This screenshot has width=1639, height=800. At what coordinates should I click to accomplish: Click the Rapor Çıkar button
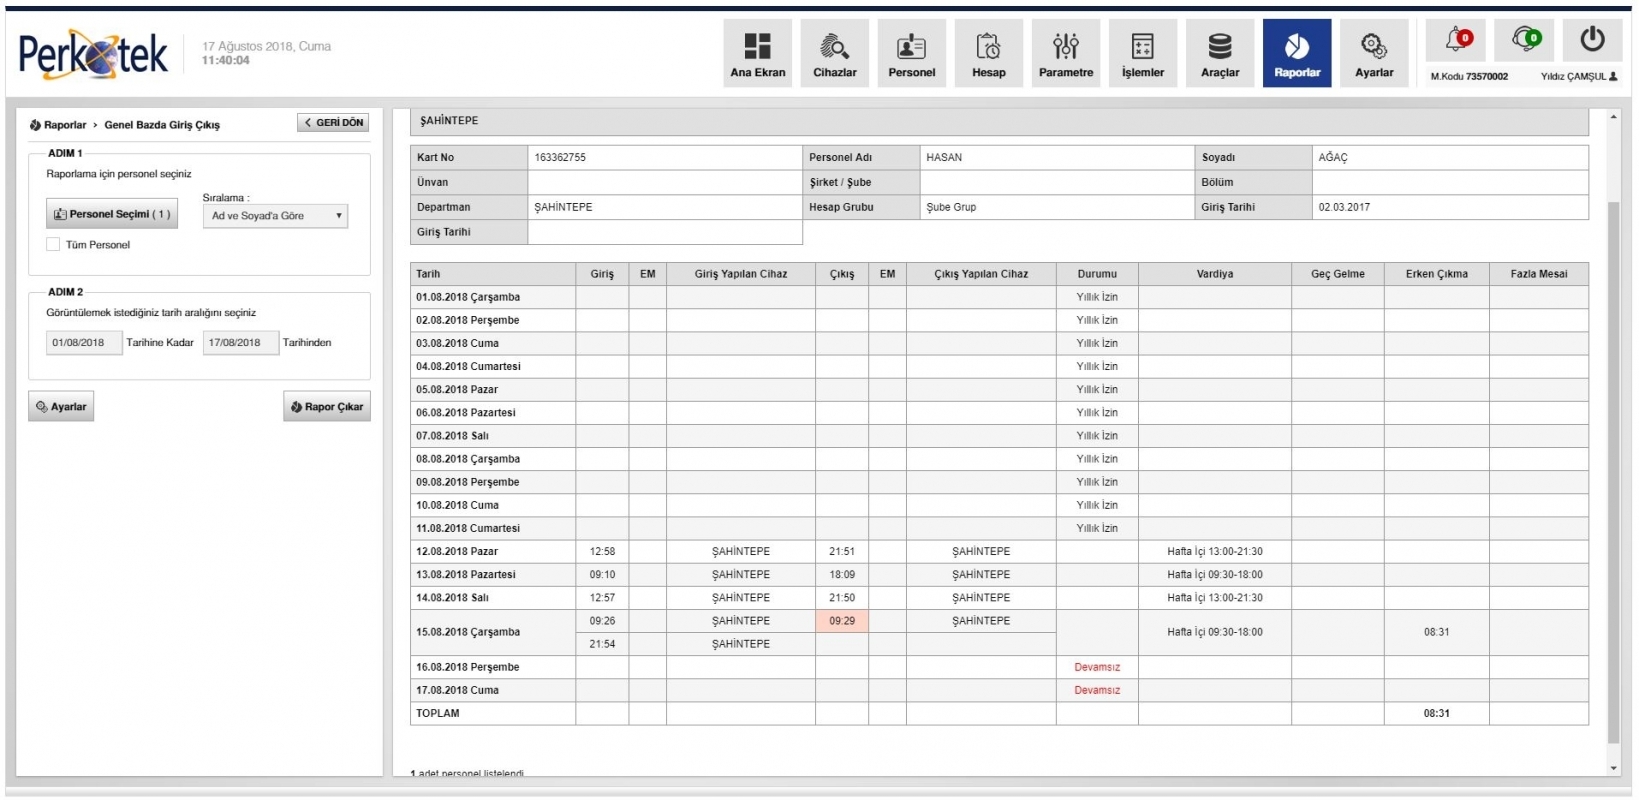point(327,406)
